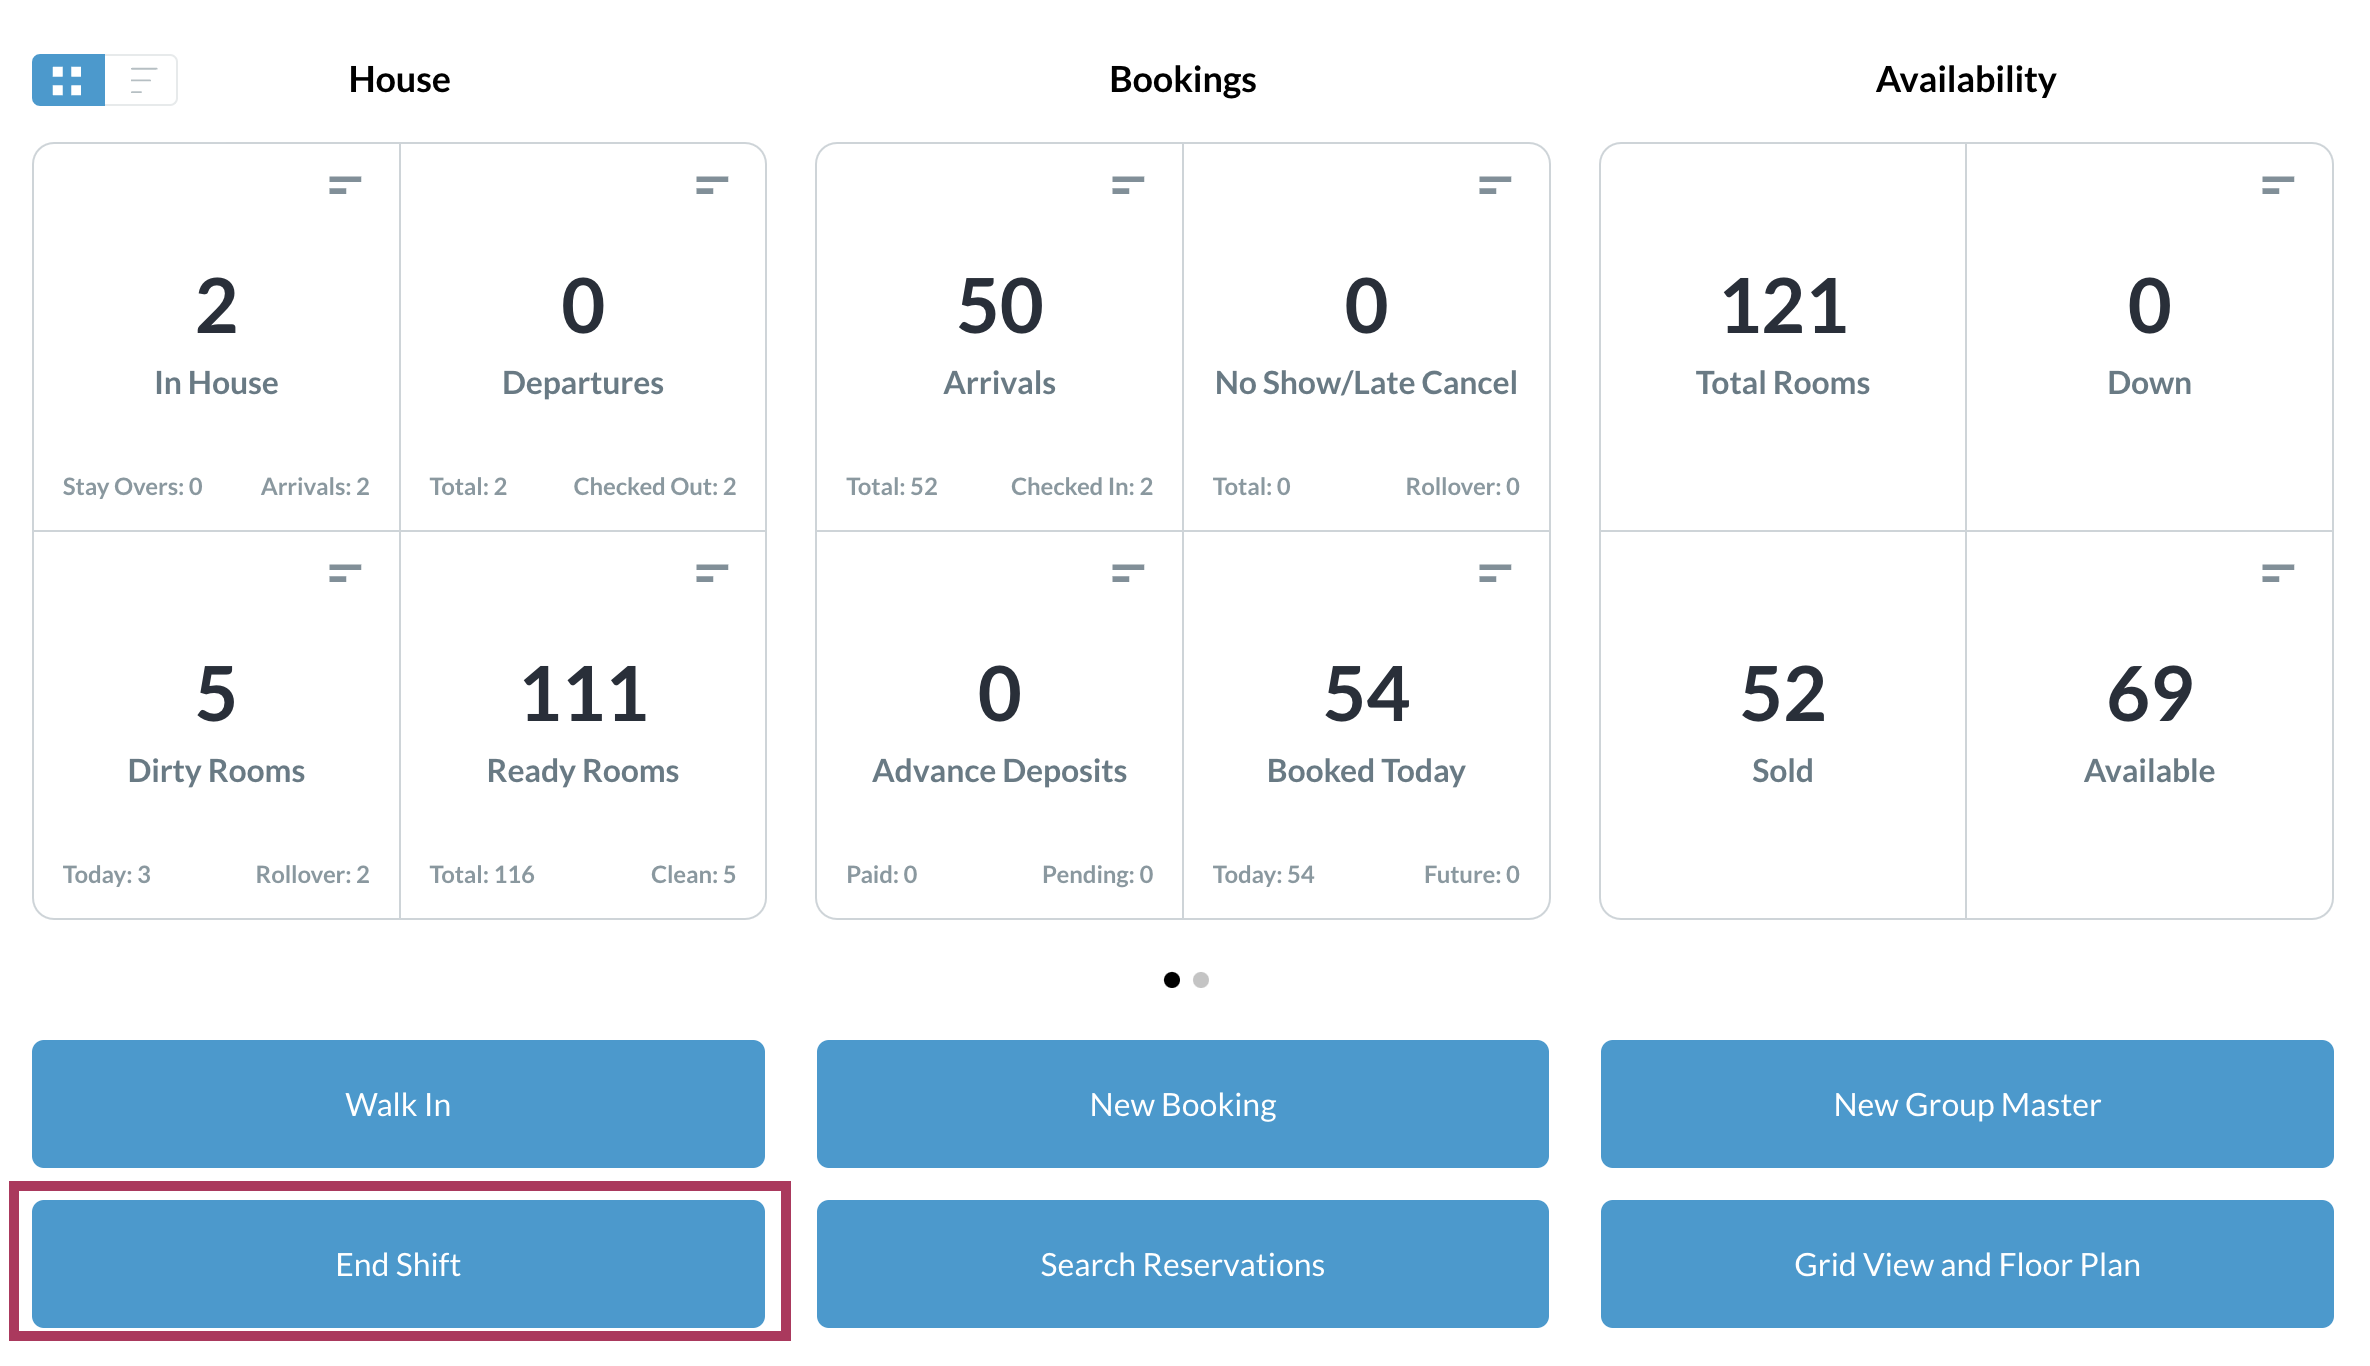Image resolution: width=2370 pixels, height=1366 pixels.
Task: Click the Walk In button
Action: click(398, 1104)
